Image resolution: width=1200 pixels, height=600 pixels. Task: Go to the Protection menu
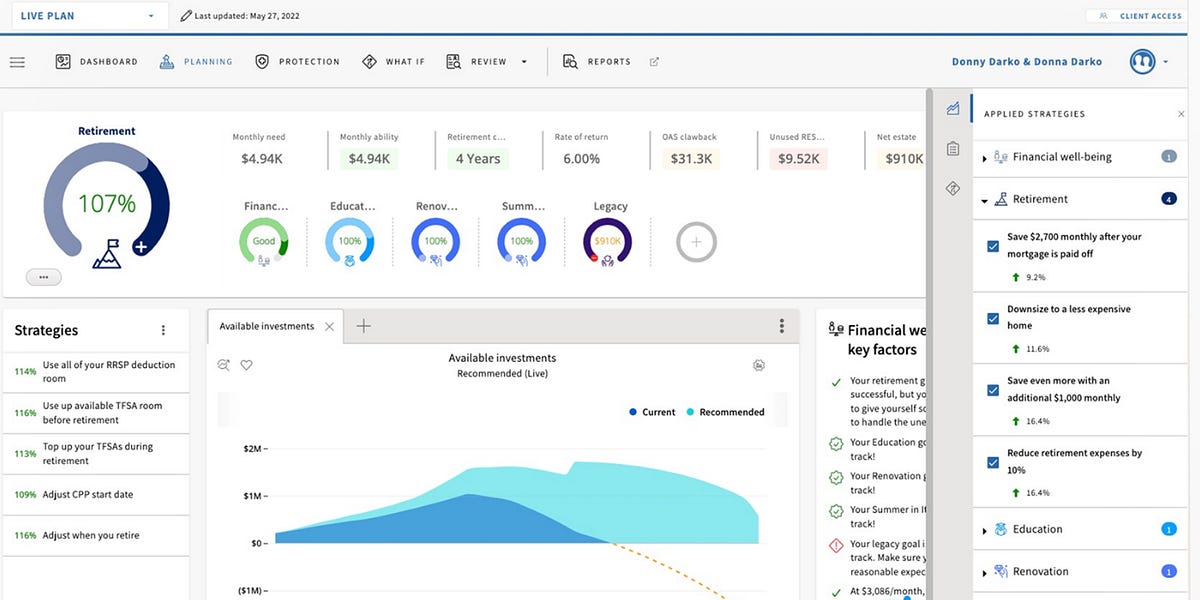click(x=297, y=62)
